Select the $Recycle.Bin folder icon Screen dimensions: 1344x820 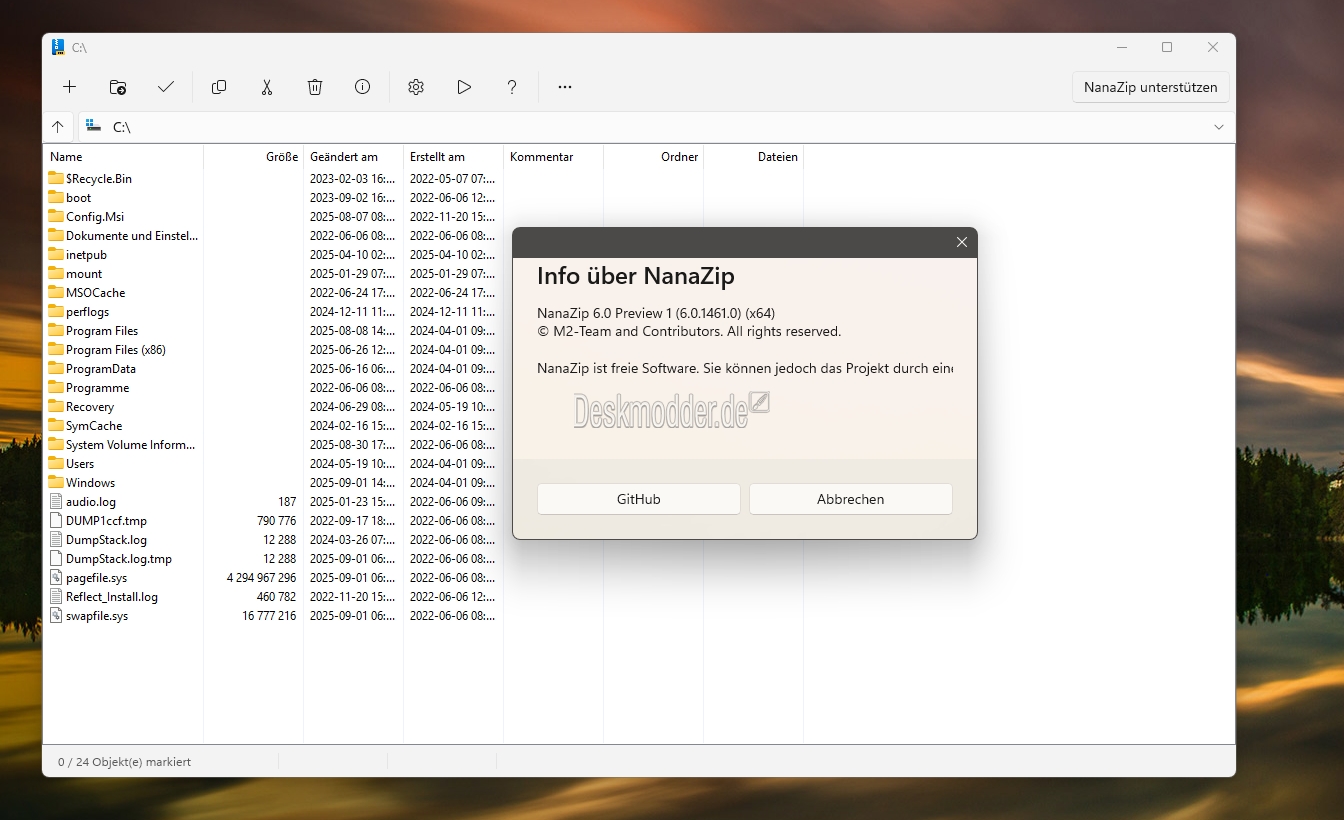click(56, 178)
